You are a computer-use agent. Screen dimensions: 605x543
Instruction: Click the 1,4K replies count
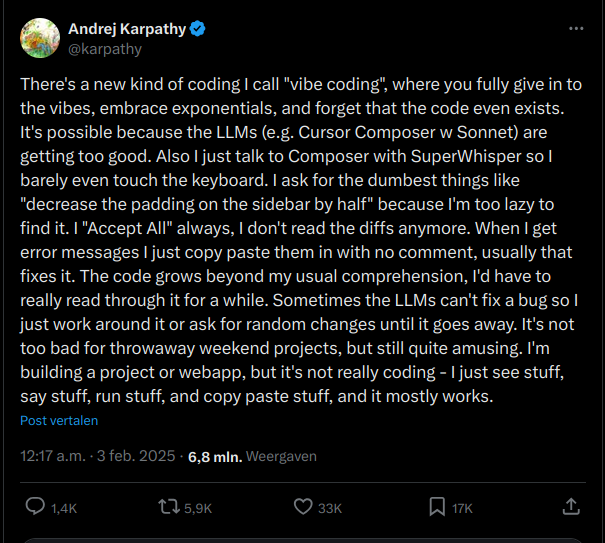[x=63, y=508]
